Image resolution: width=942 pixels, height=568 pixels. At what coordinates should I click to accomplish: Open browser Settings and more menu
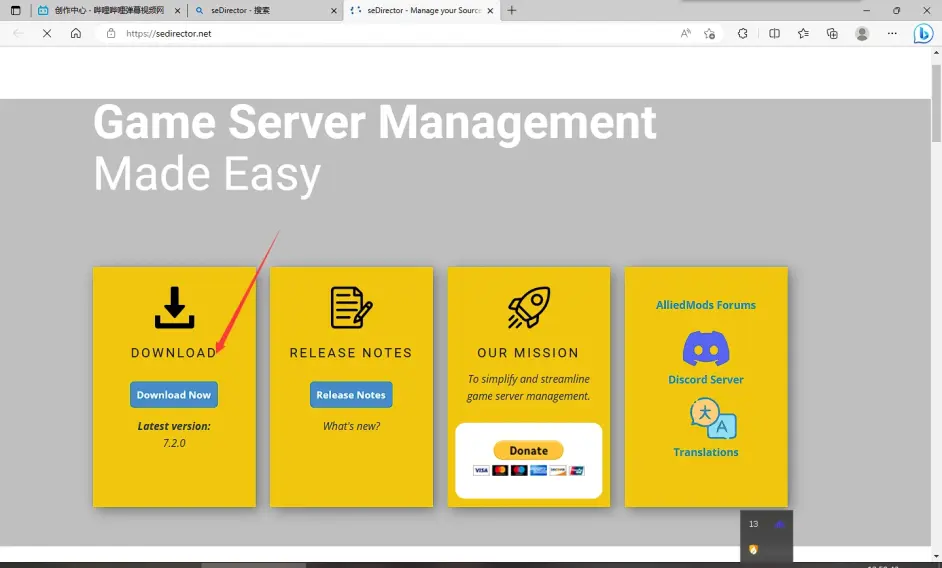coord(892,33)
